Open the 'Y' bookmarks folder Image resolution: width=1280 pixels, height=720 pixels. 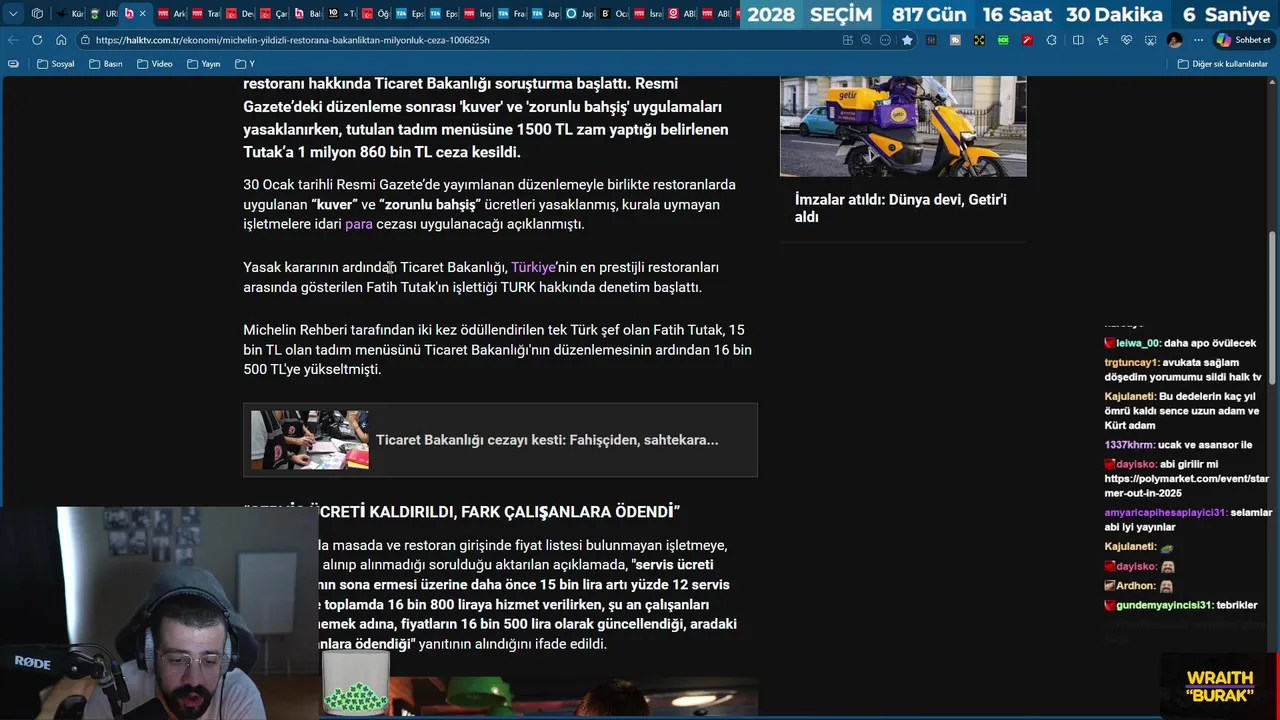click(245, 64)
